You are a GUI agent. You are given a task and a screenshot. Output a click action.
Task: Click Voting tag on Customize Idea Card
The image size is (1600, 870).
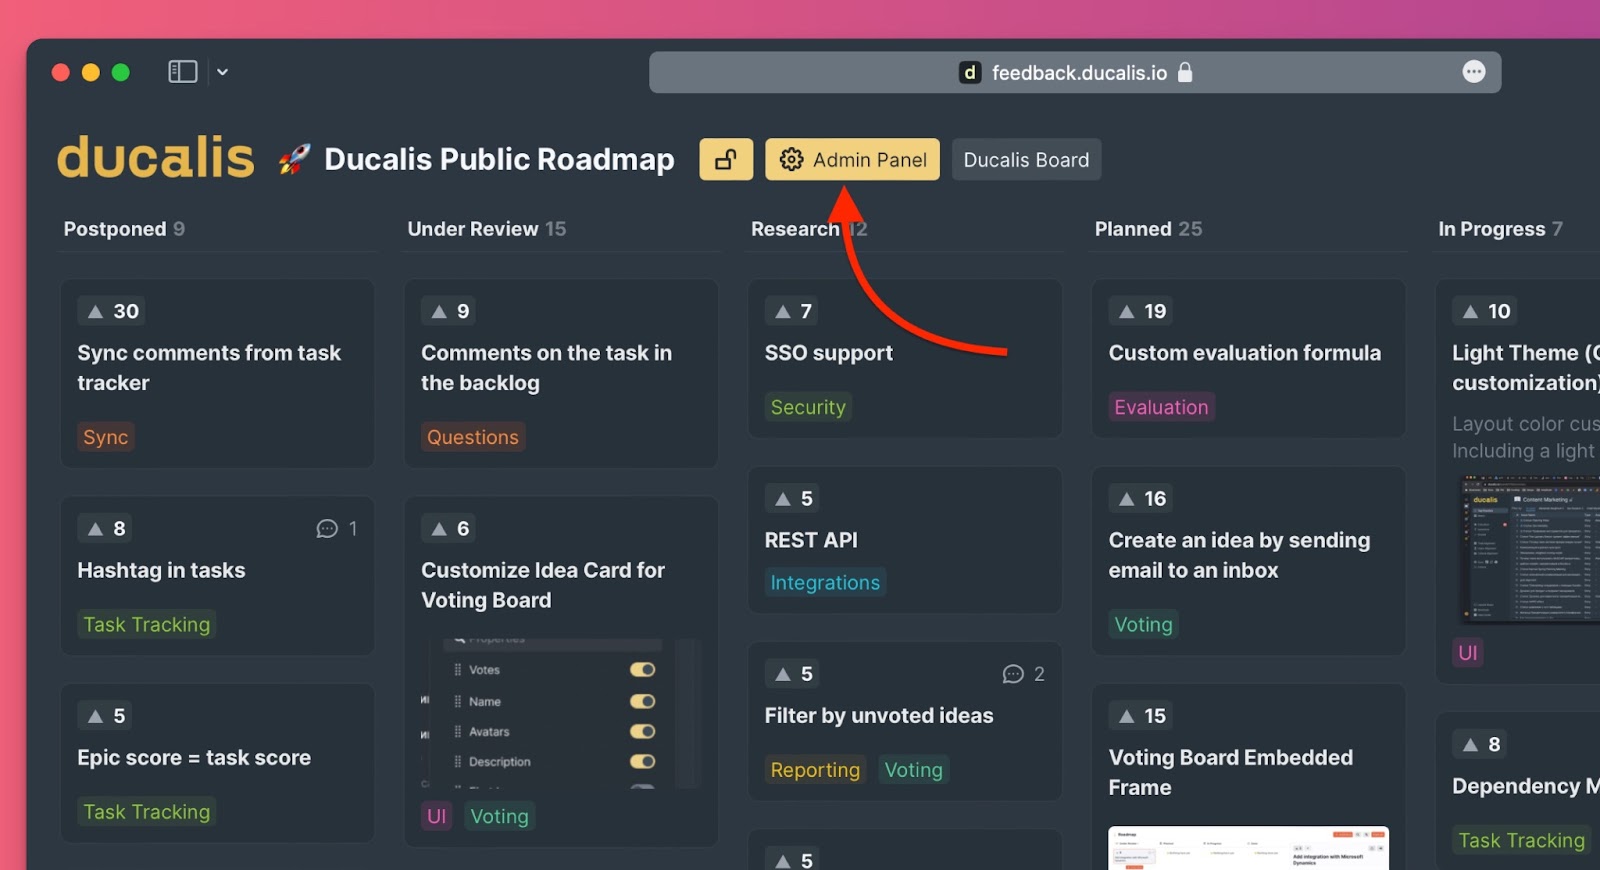point(499,816)
